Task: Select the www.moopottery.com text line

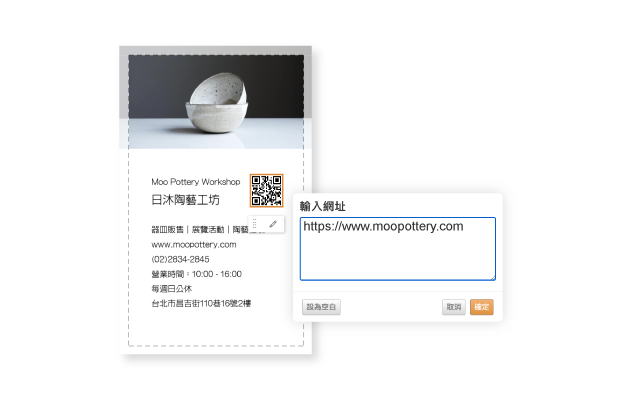Action: (x=194, y=244)
